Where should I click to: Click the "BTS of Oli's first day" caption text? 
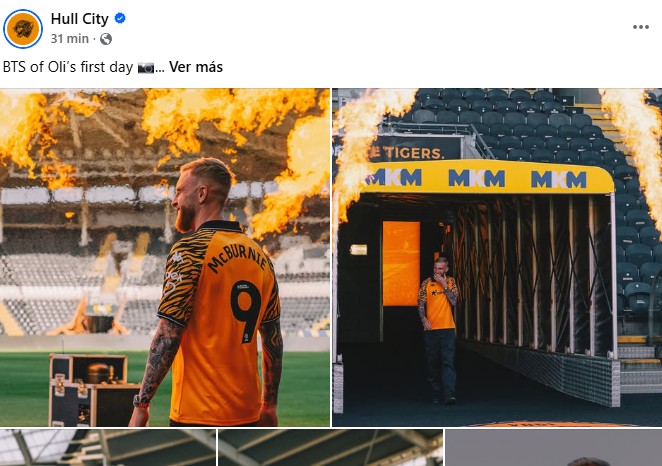click(68, 67)
